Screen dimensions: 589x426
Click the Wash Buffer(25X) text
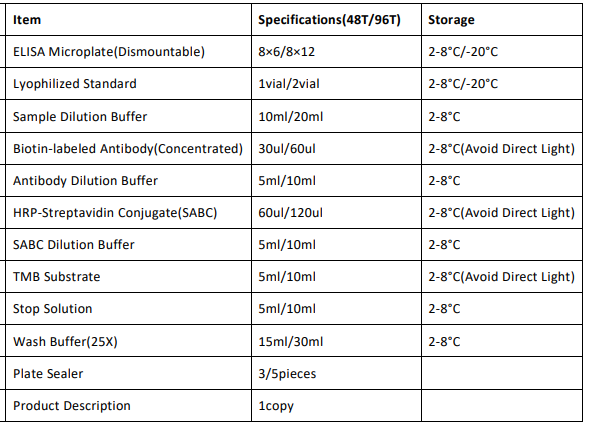[65, 341]
